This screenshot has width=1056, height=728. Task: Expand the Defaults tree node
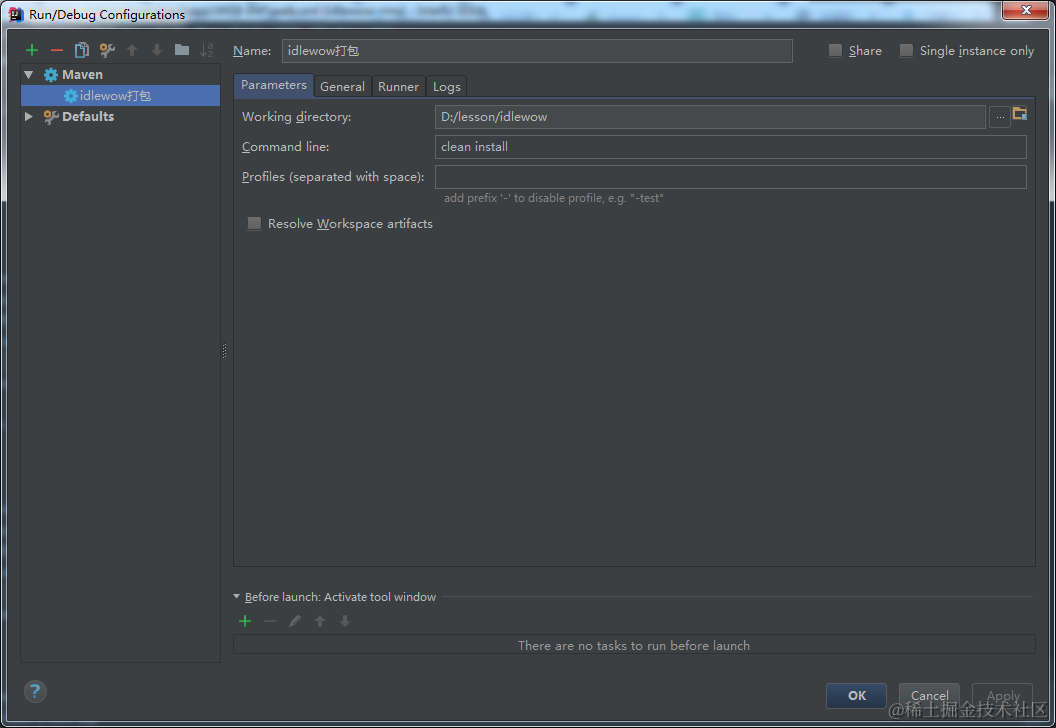pos(28,117)
